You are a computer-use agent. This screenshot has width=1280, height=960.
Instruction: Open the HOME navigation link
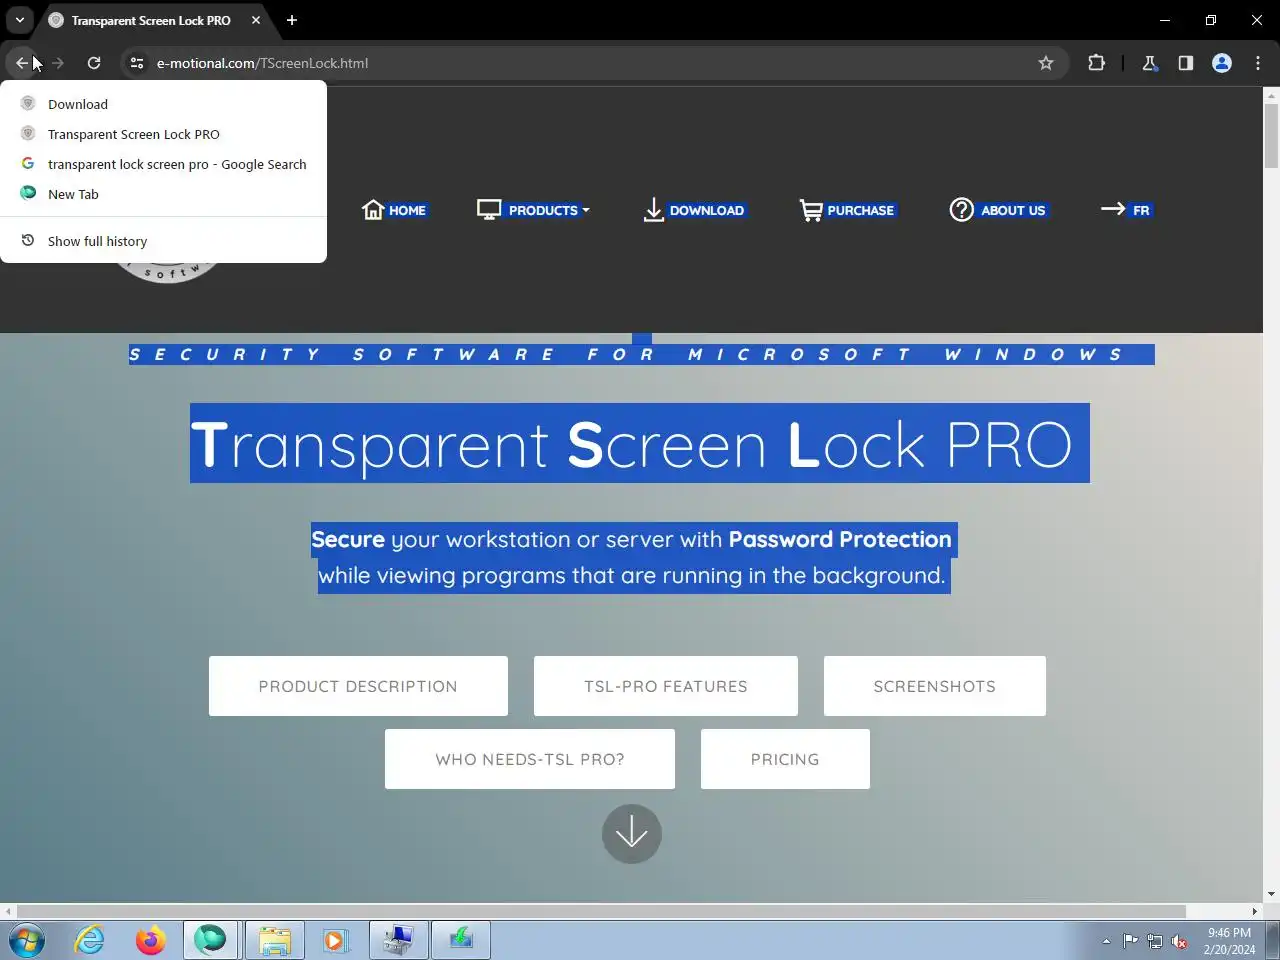(394, 210)
